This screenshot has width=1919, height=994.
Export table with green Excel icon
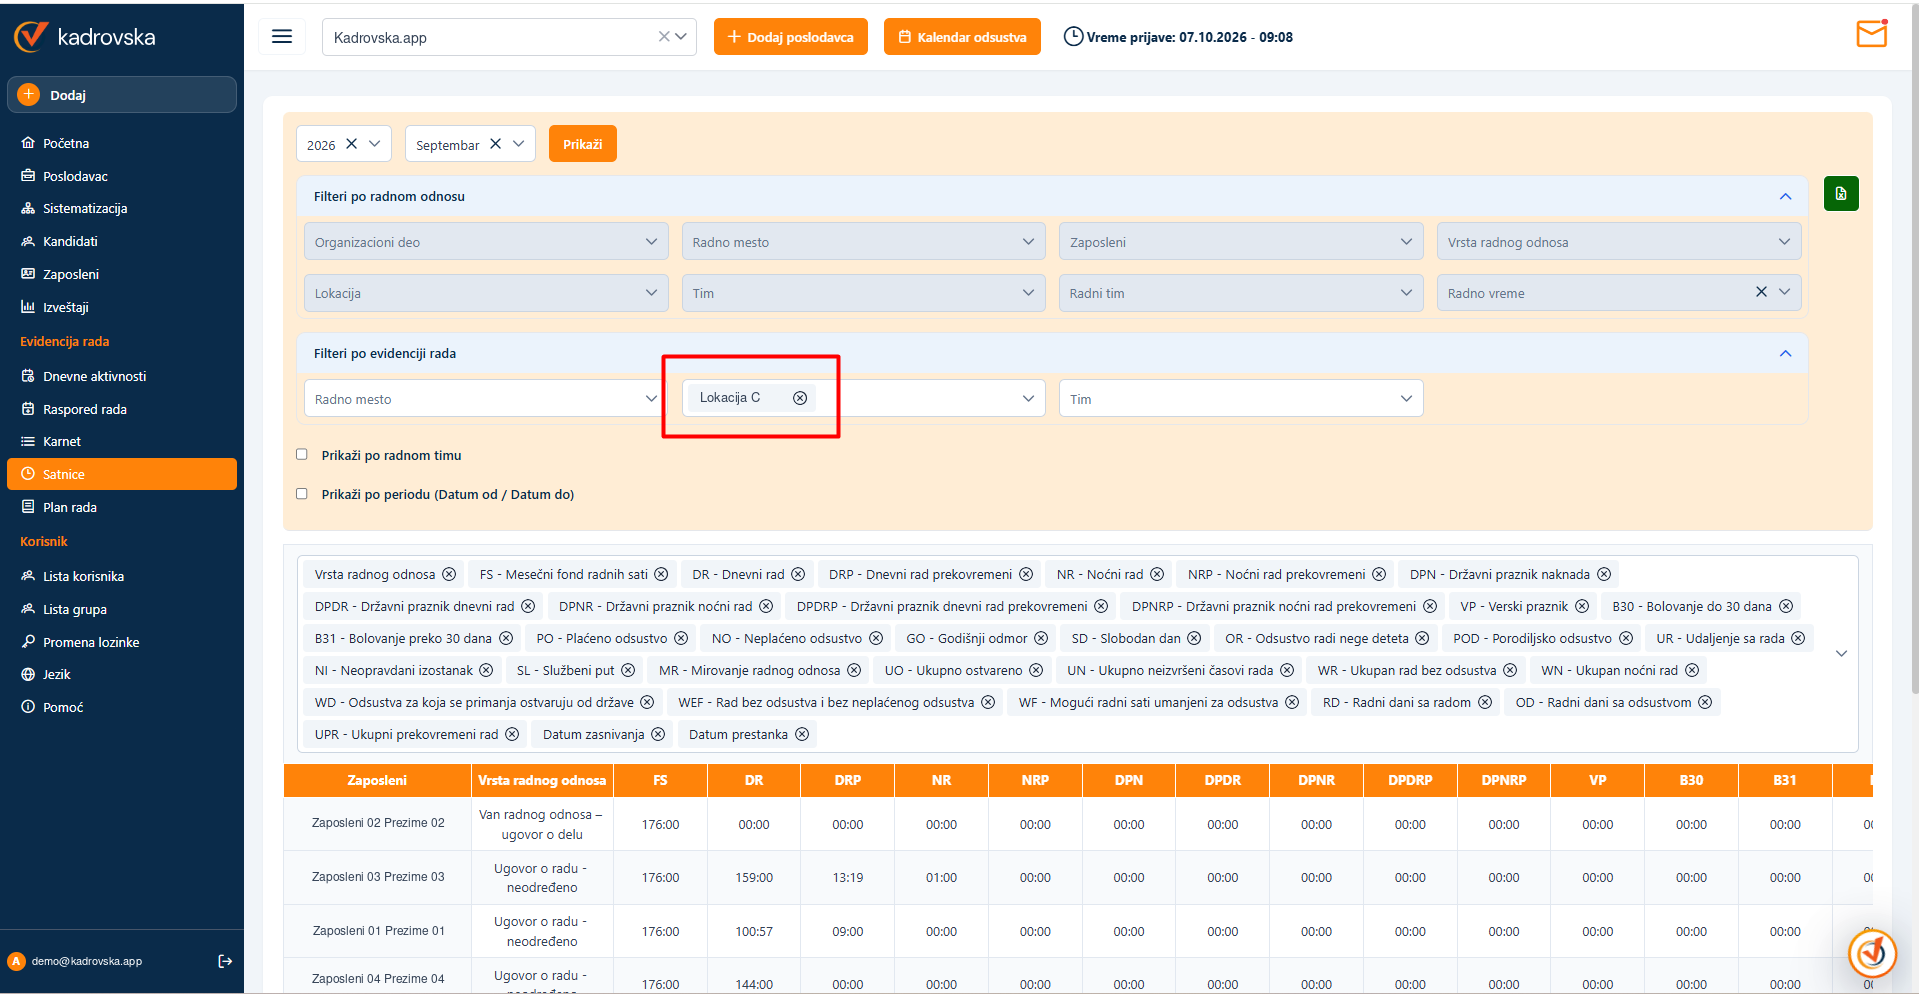[x=1841, y=193]
